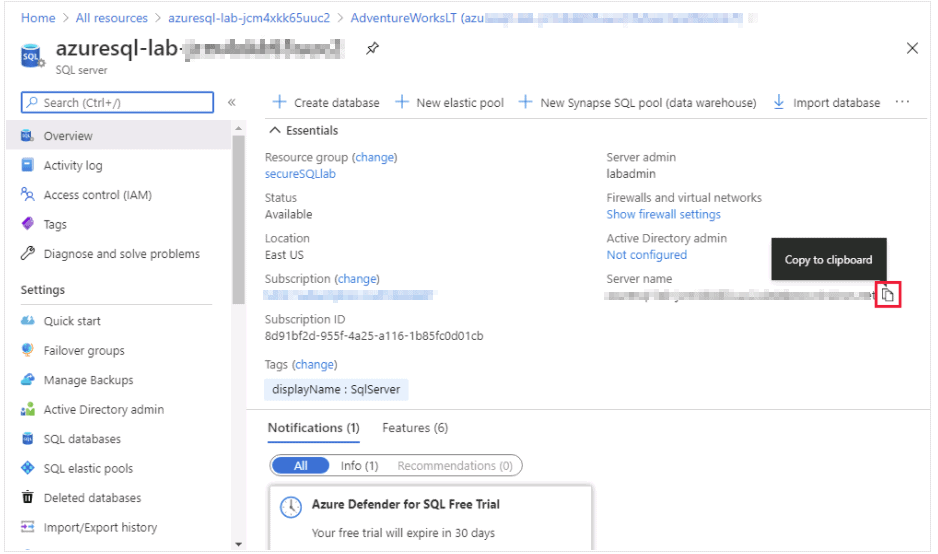
Task: Filter notifications by Recommendations (0)
Action: pos(454,466)
